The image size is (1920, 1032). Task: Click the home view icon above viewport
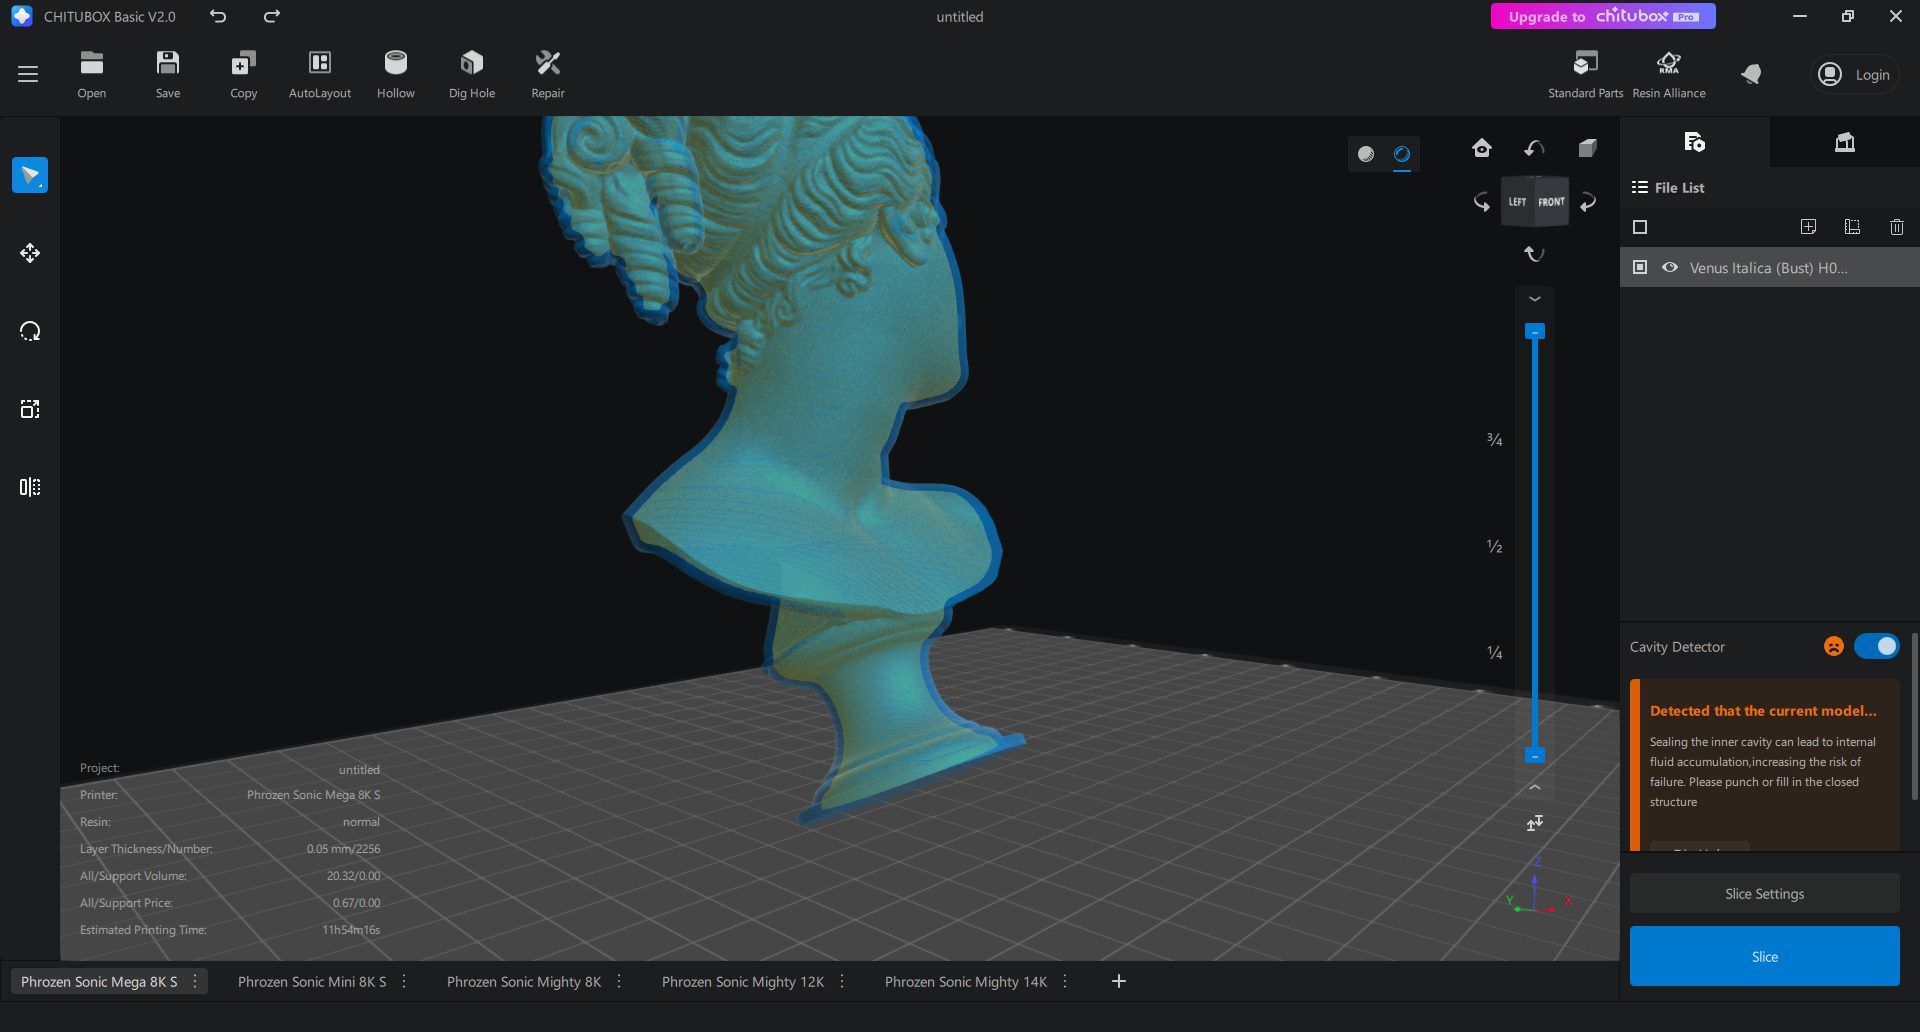1482,147
